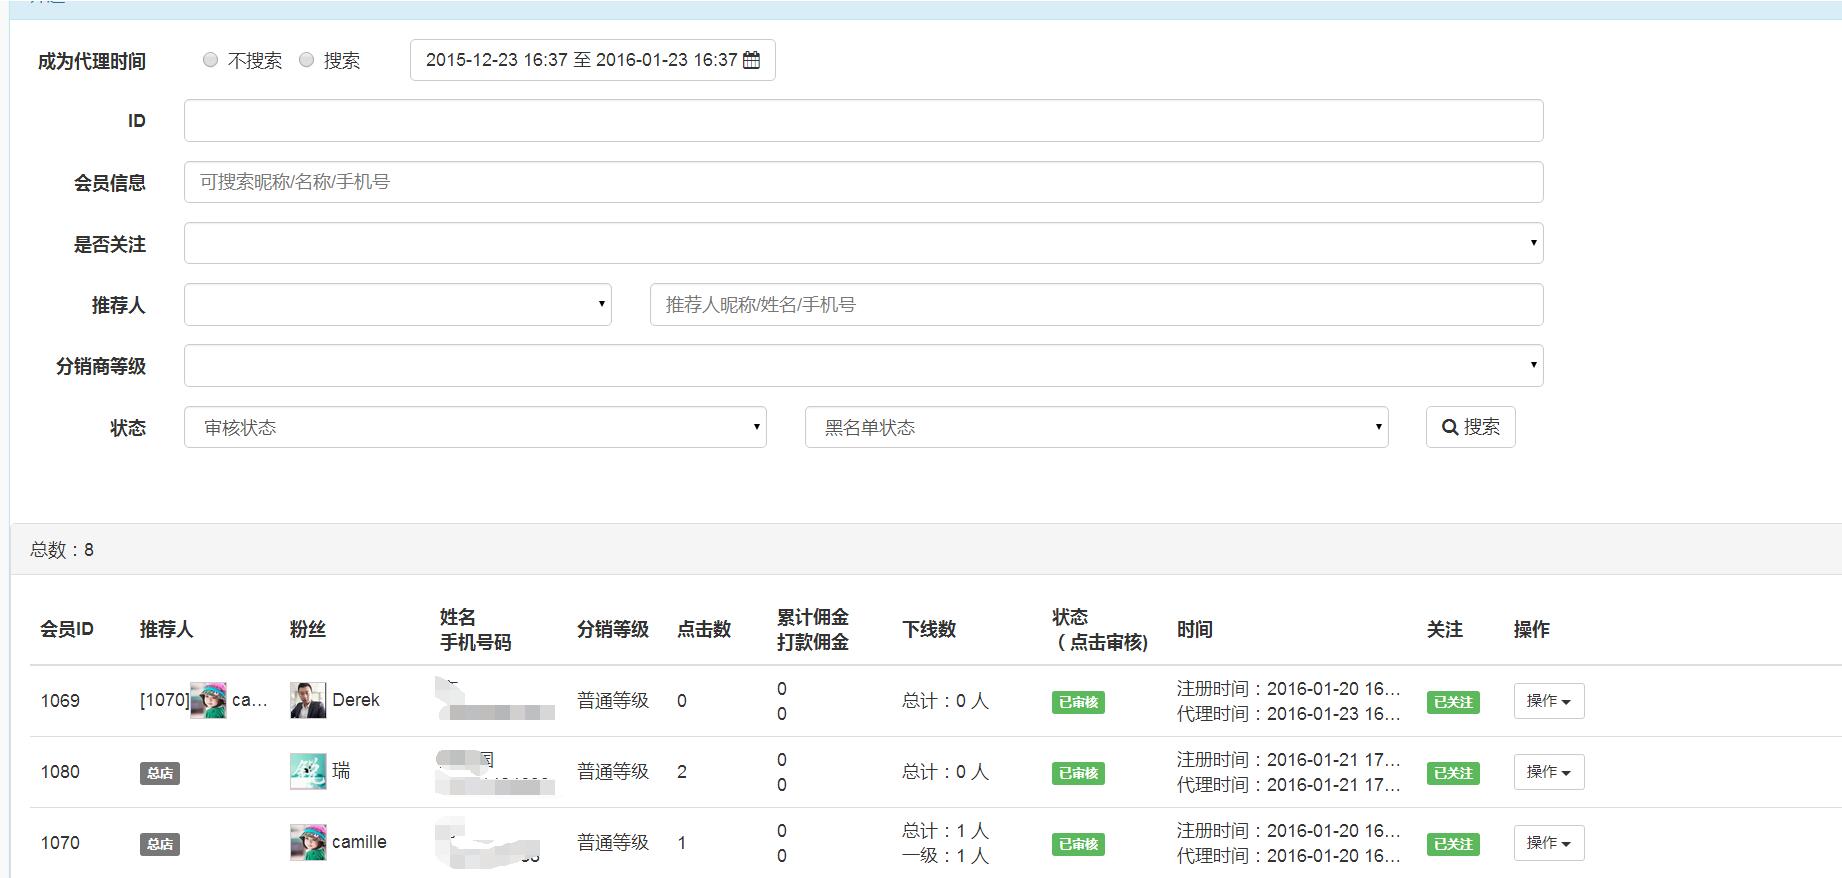Click 已关注 badge in row 1069
Image resolution: width=1842 pixels, height=878 pixels.
click(x=1453, y=702)
